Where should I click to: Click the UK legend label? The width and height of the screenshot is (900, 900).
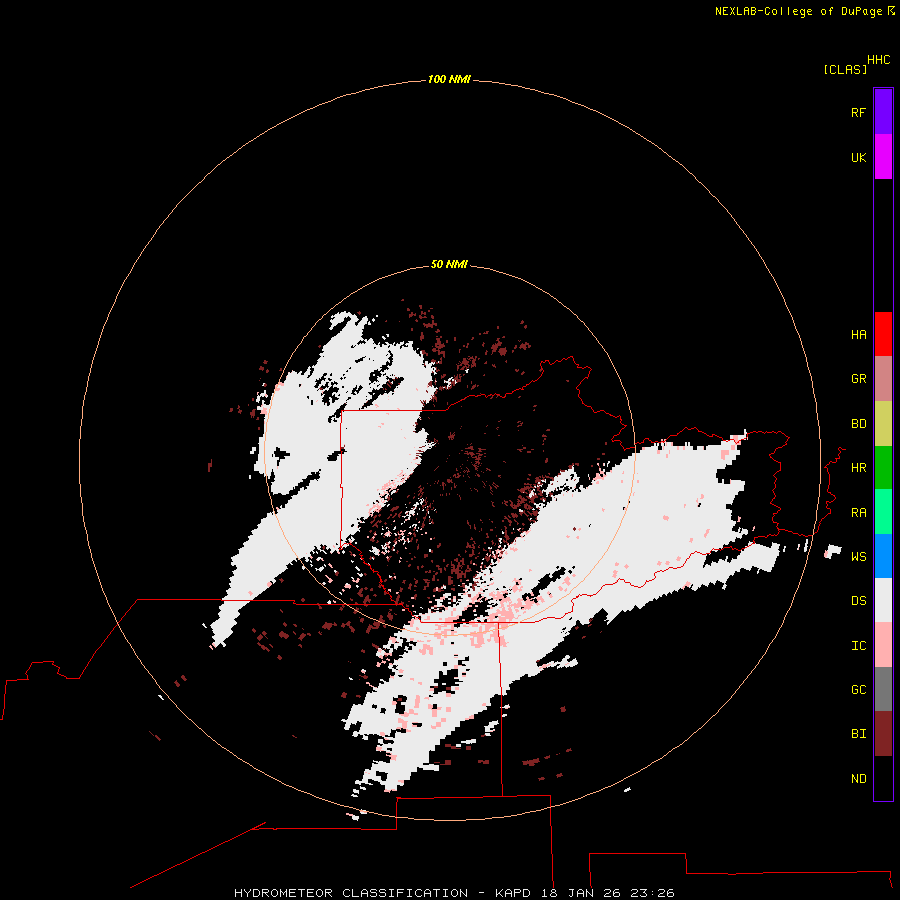tap(858, 158)
